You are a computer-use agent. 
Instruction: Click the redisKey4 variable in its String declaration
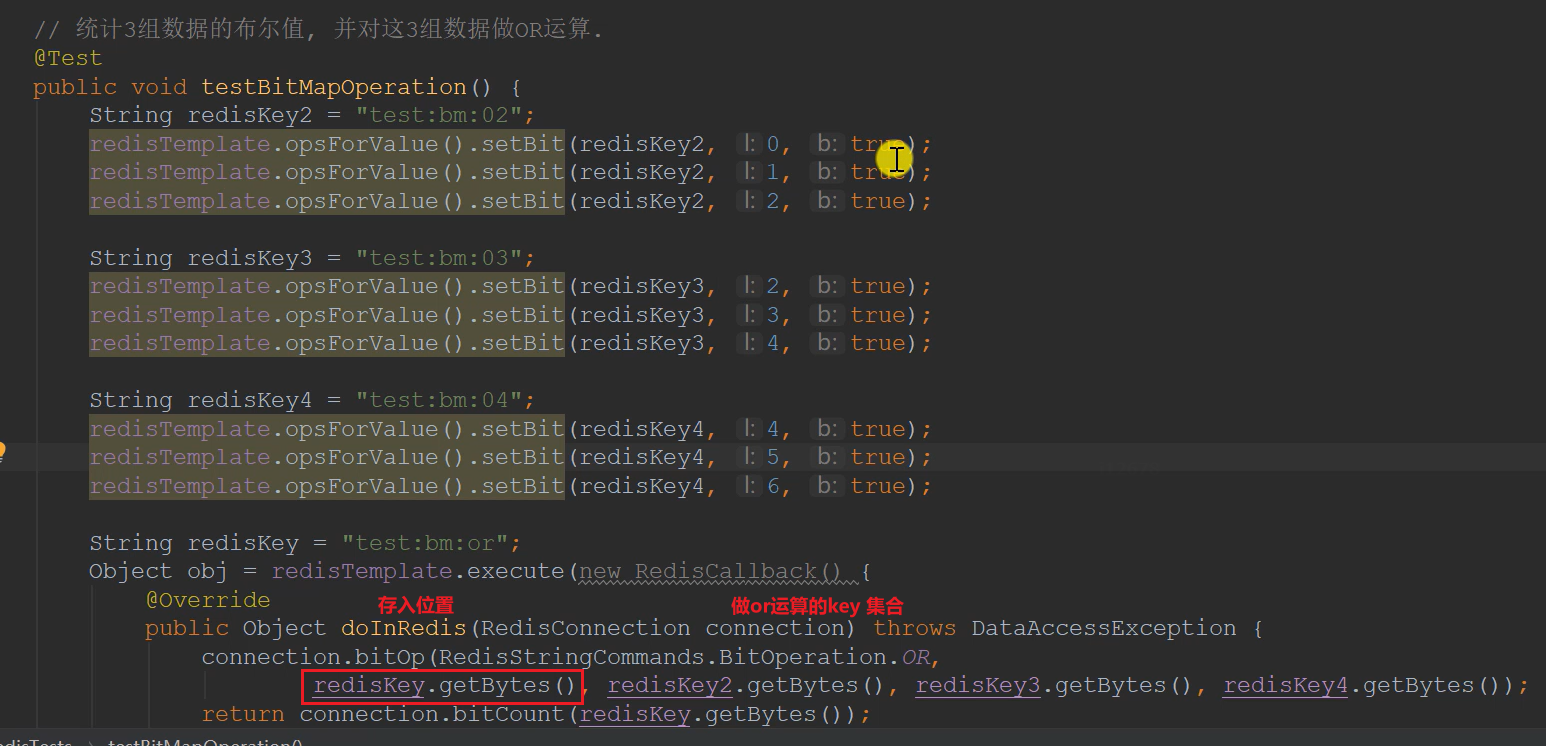251,400
